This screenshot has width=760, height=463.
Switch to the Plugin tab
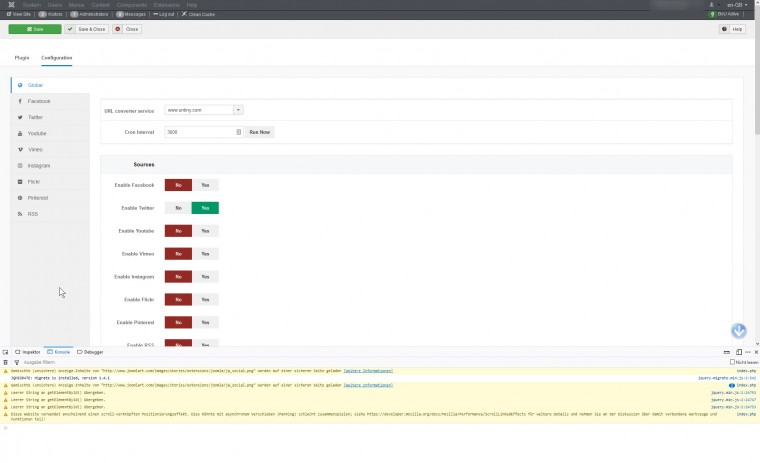click(22, 58)
